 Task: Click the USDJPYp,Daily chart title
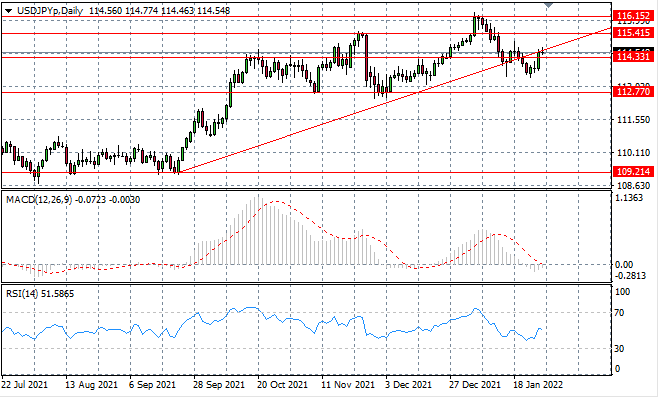[49, 11]
